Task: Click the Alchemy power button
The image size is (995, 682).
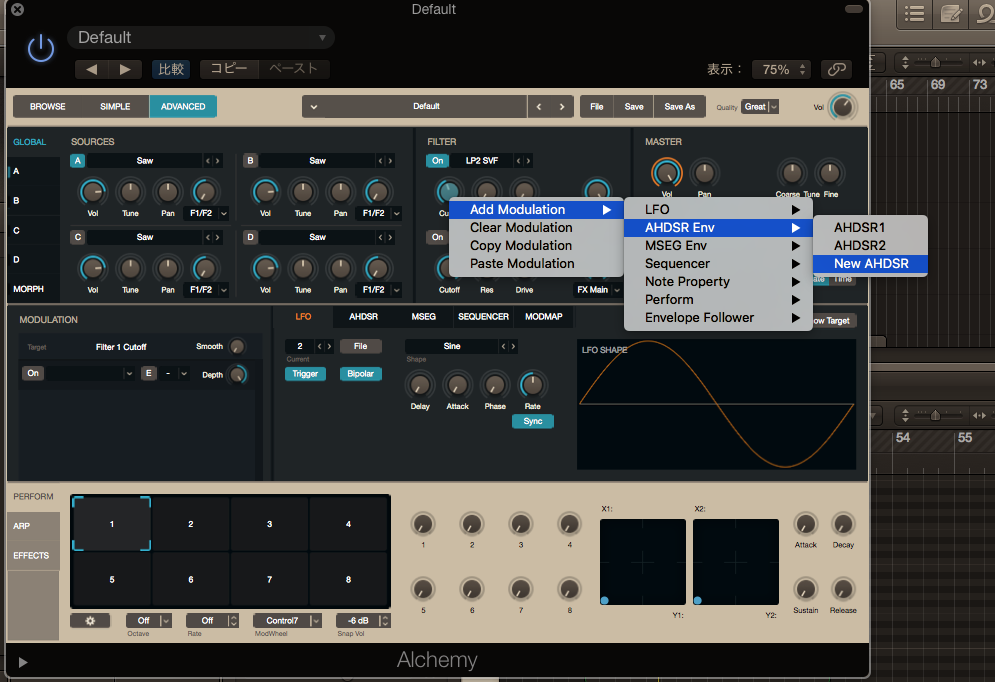Action: (40, 48)
